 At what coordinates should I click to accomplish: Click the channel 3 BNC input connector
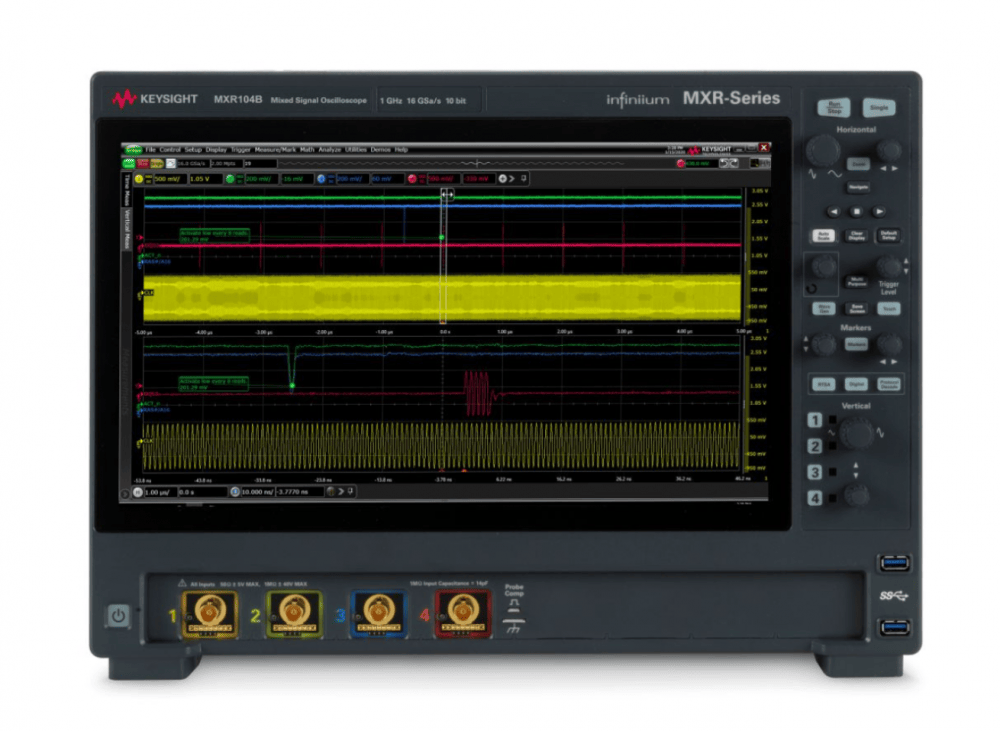pos(378,614)
